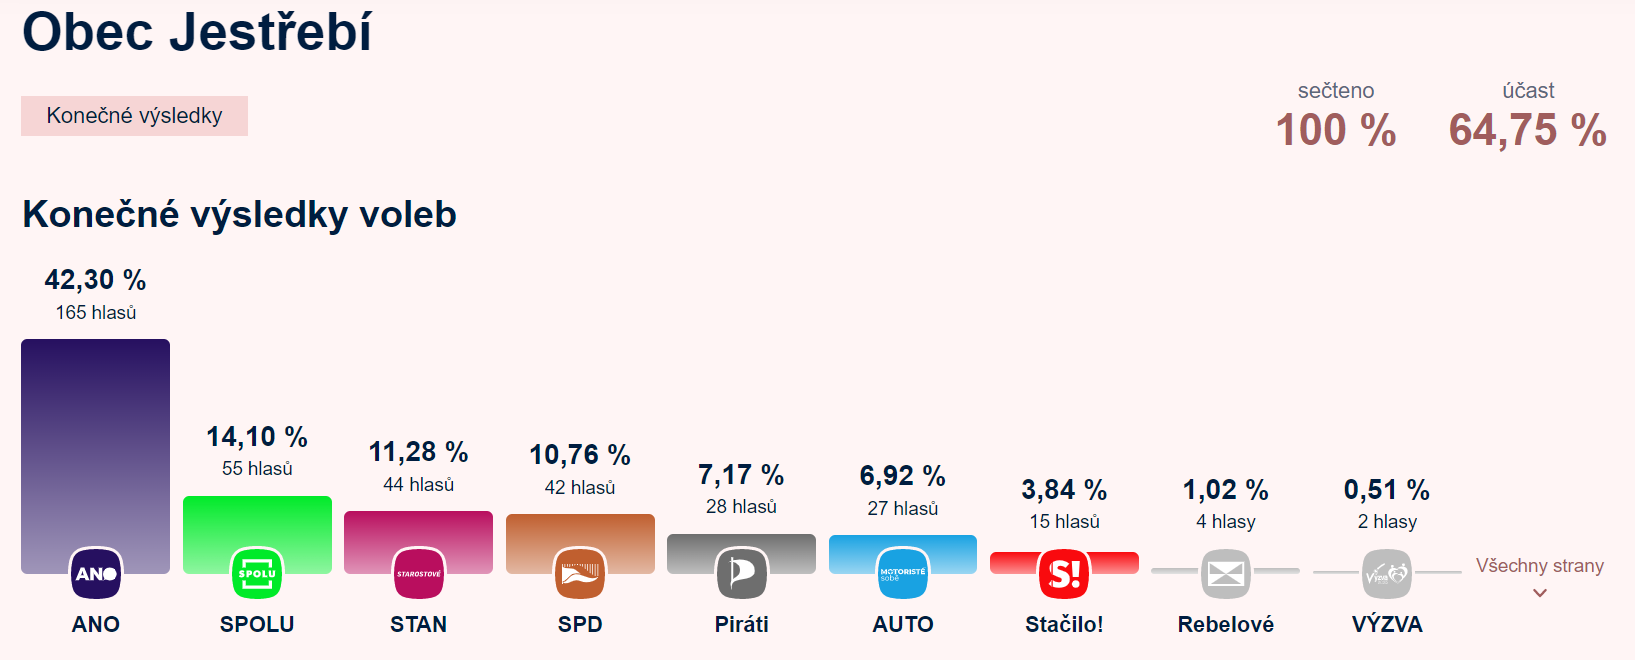Screen dimensions: 1635x660
Task: Open the SPD party icon
Action: [x=580, y=574]
